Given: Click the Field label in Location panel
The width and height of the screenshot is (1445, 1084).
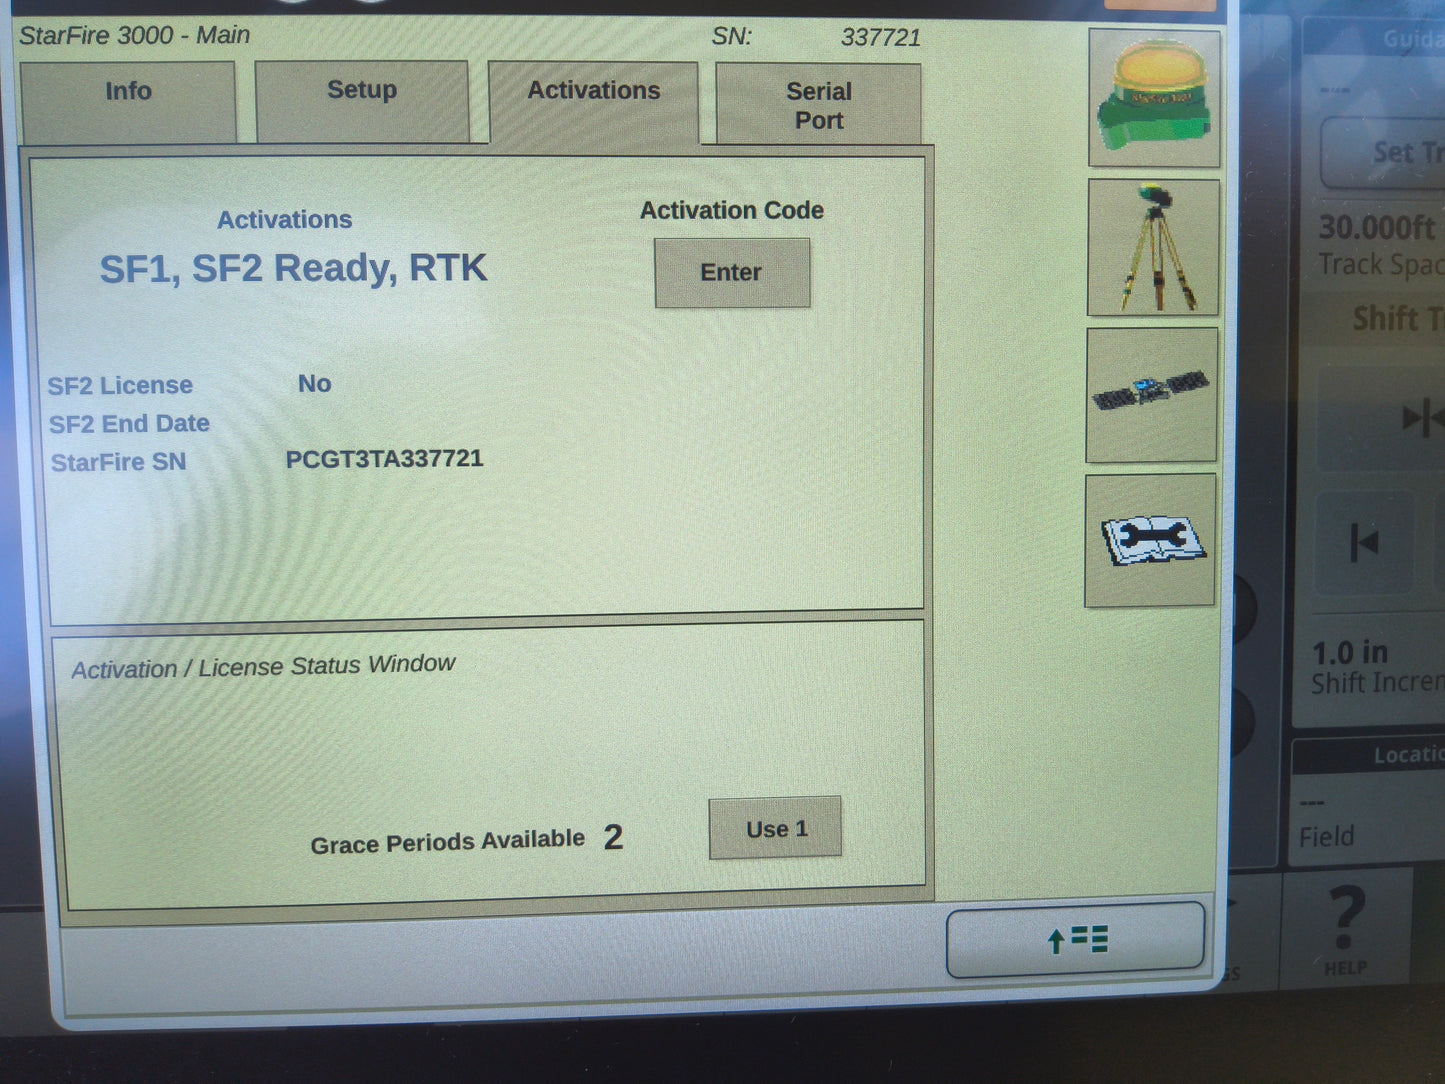Looking at the screenshot, I should tap(1326, 836).
